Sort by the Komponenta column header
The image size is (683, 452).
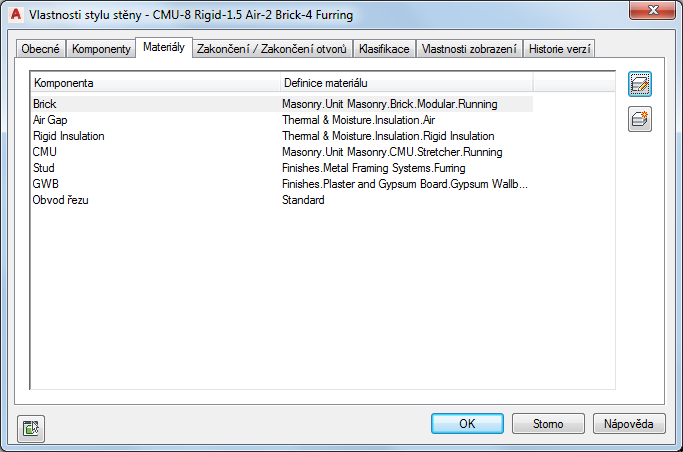pyautogui.click(x=155, y=82)
